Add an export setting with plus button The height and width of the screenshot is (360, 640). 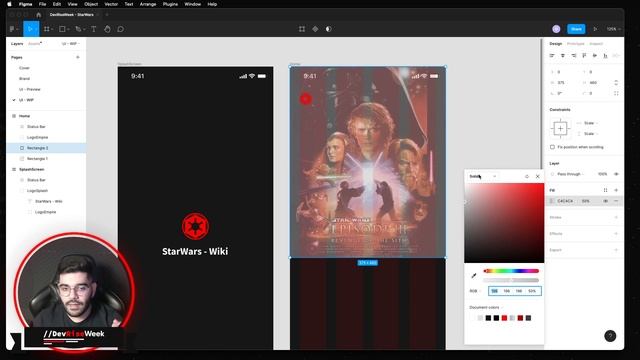616,250
